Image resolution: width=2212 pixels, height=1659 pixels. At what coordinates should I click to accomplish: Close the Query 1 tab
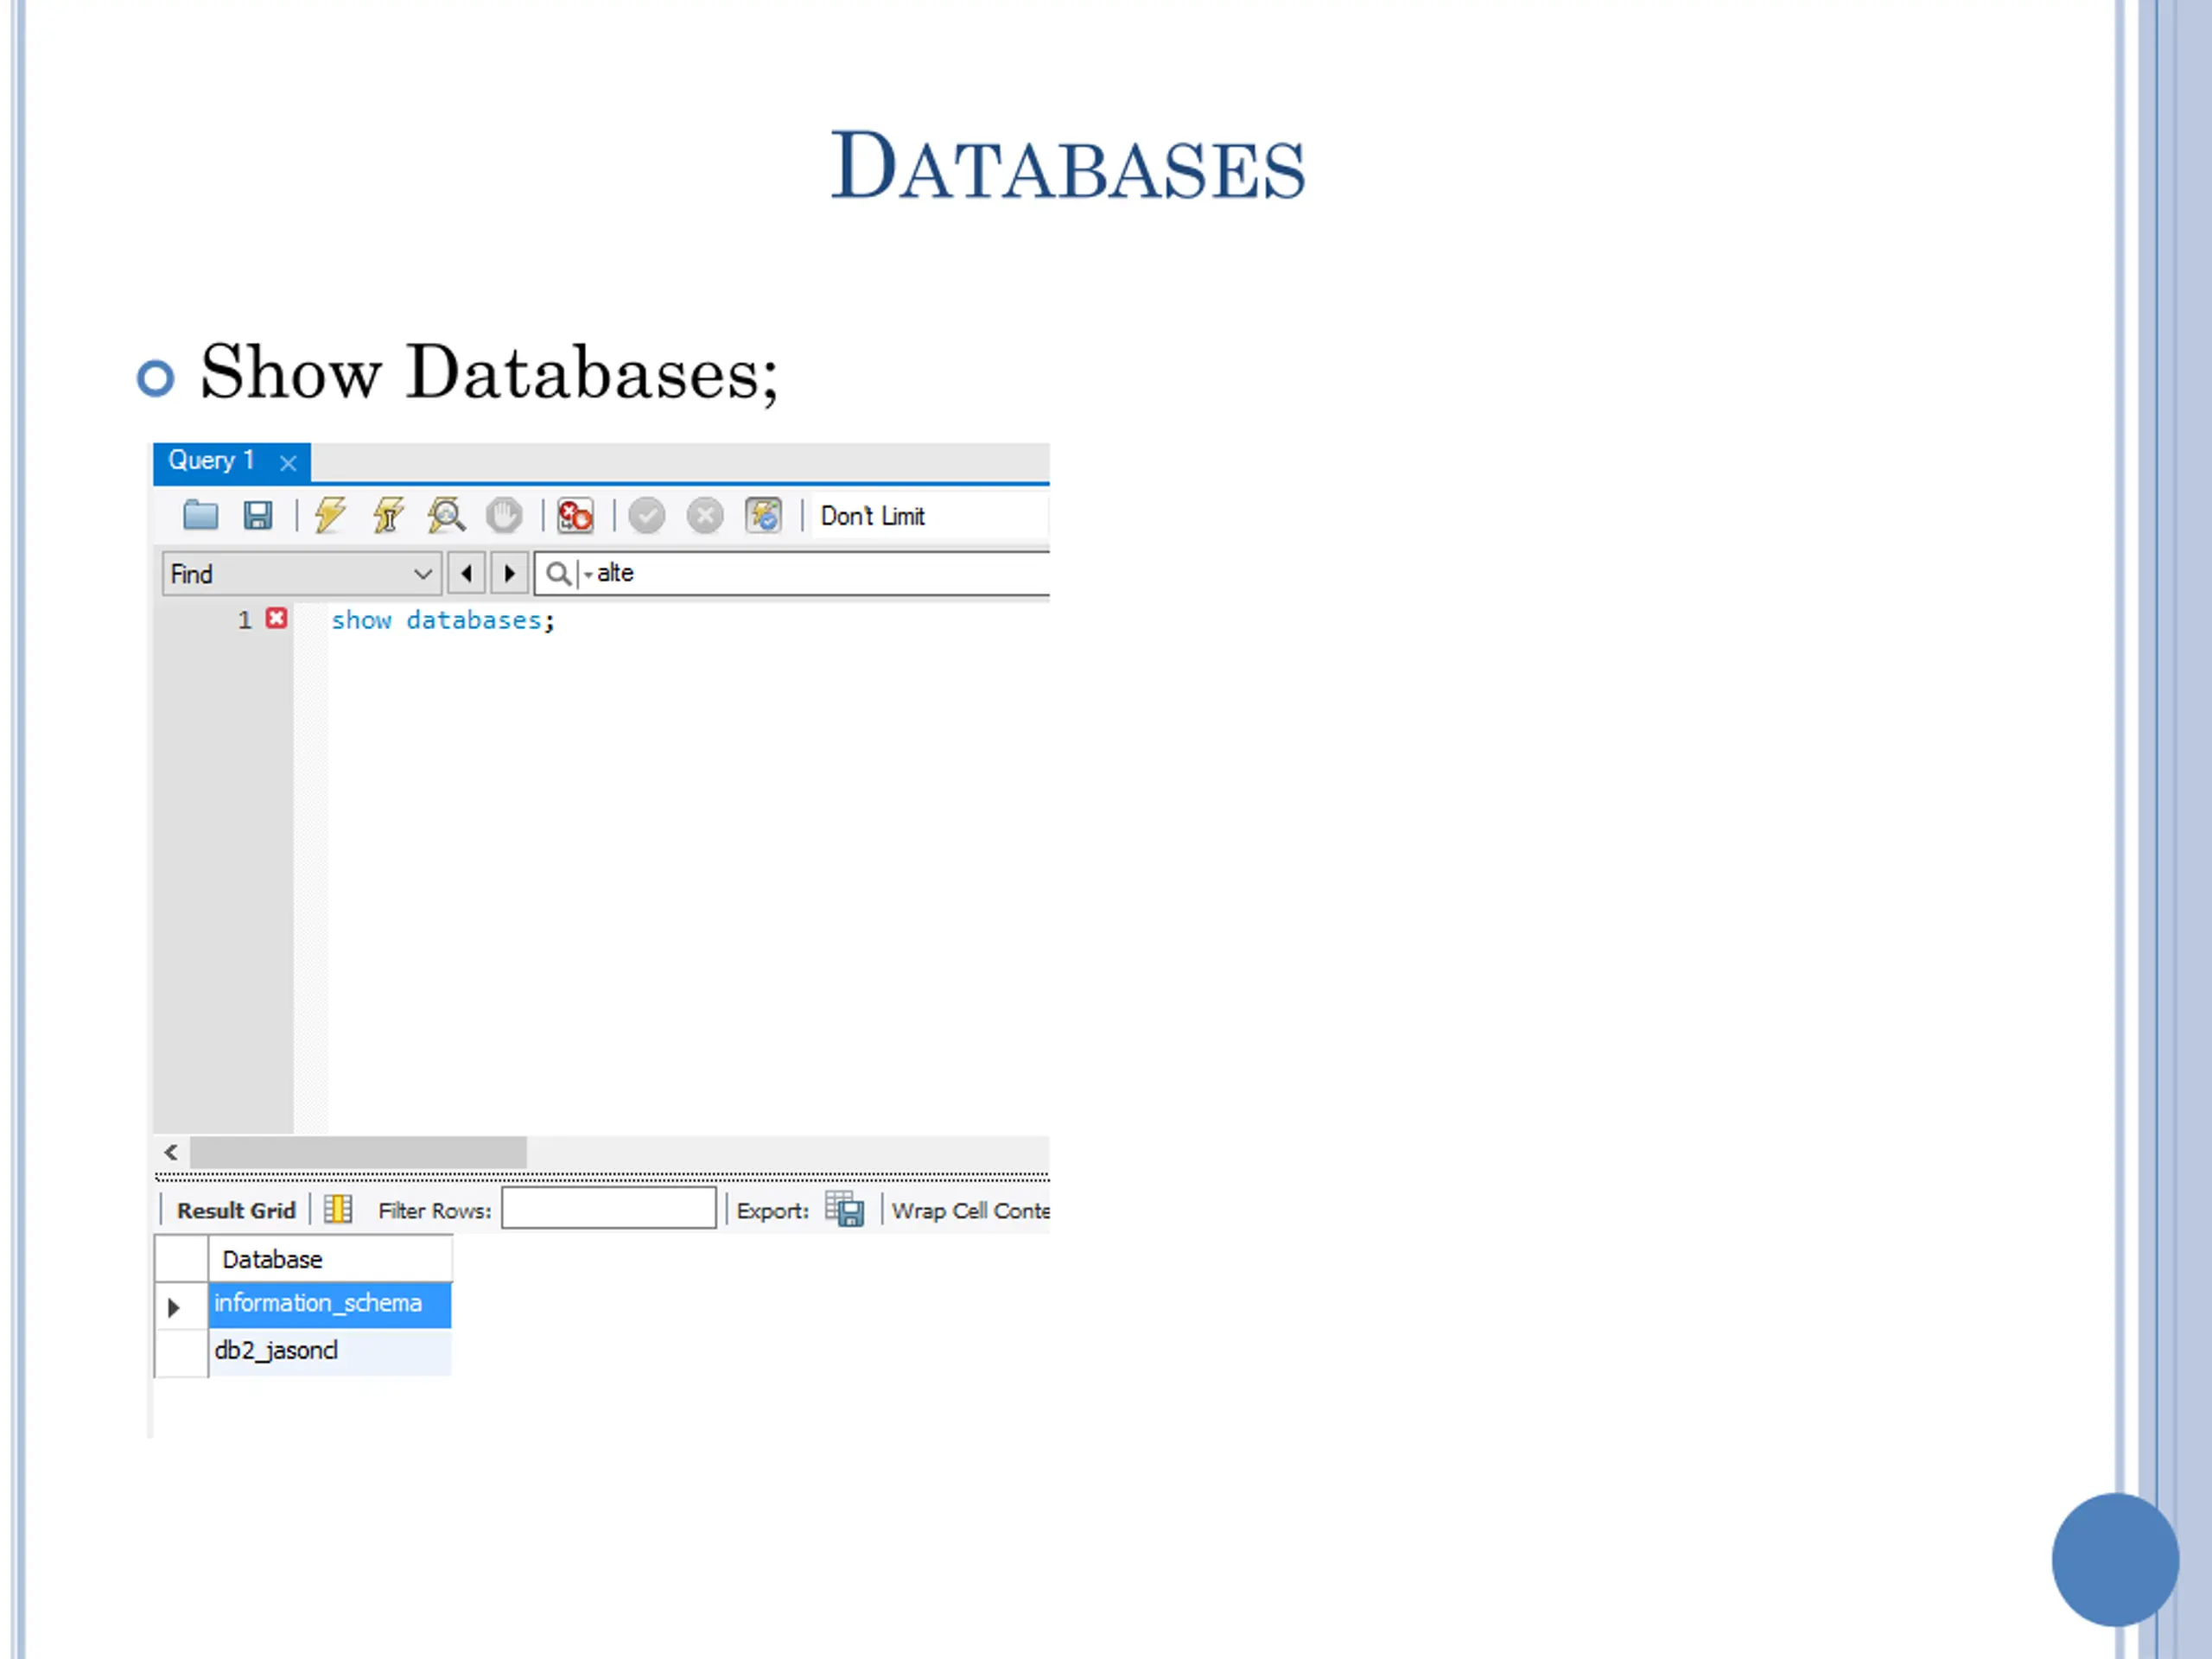288,463
